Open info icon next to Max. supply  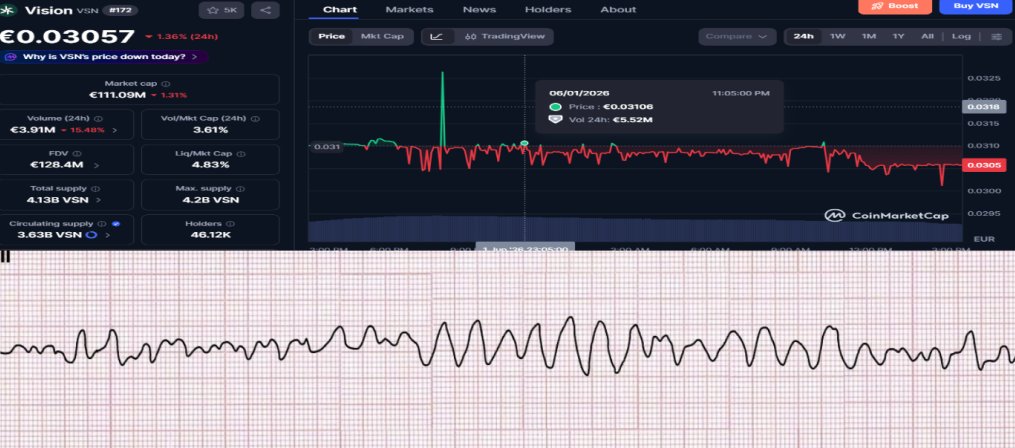(241, 189)
